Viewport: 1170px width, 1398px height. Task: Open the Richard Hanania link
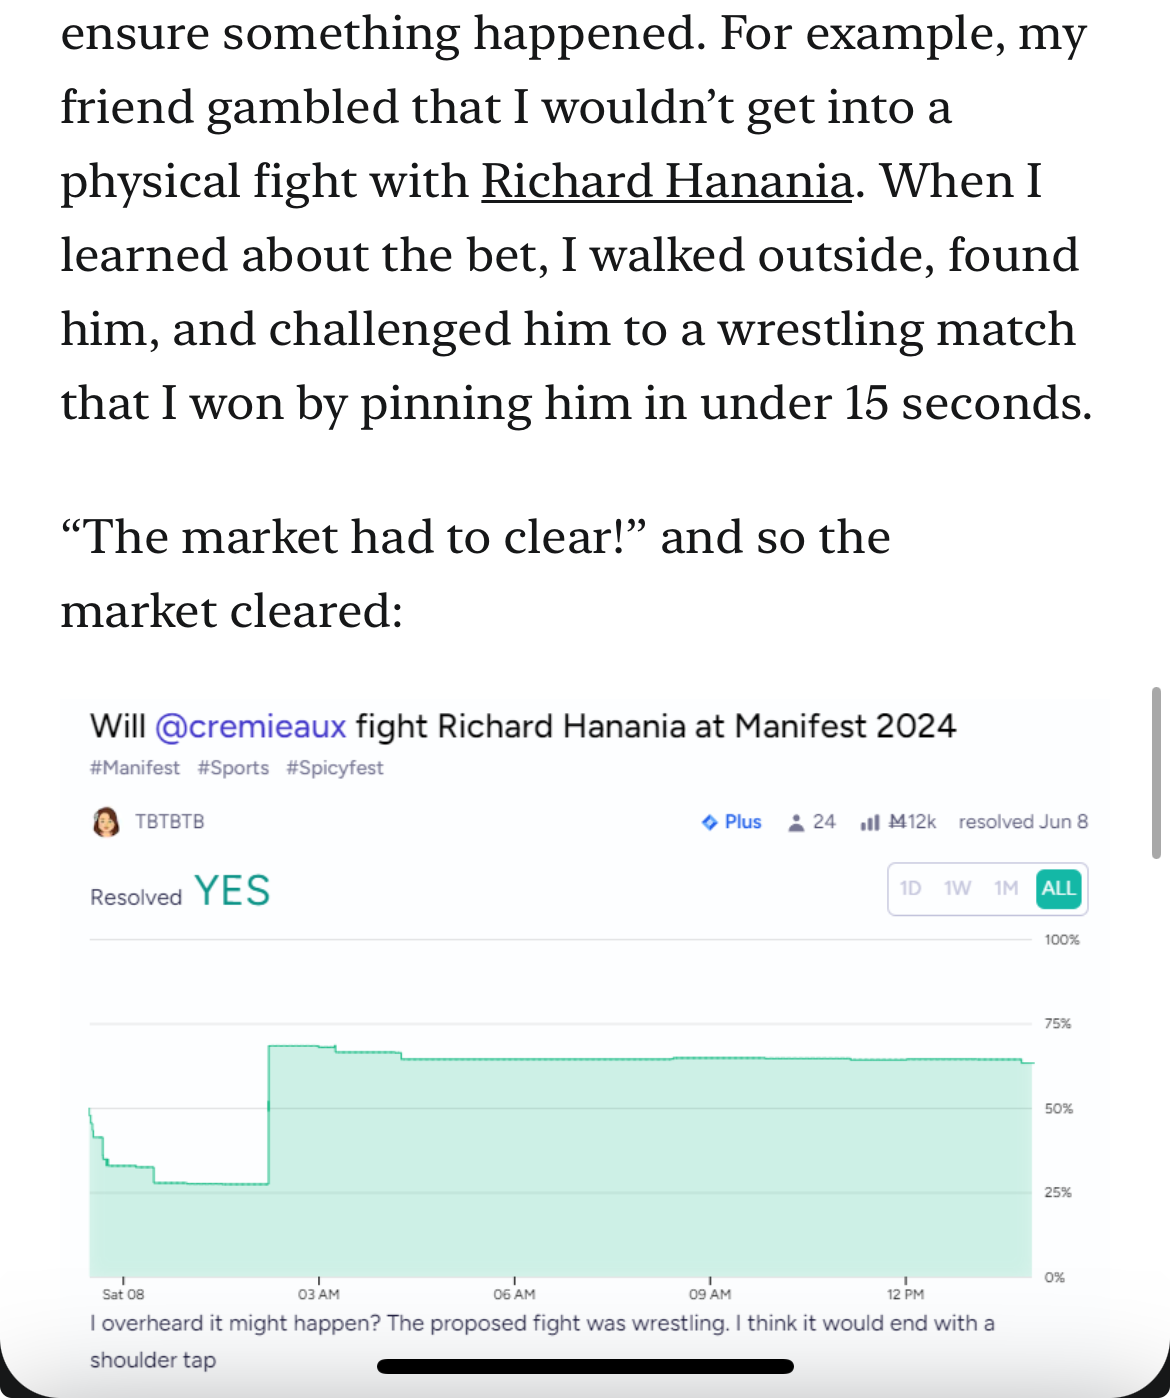[667, 182]
